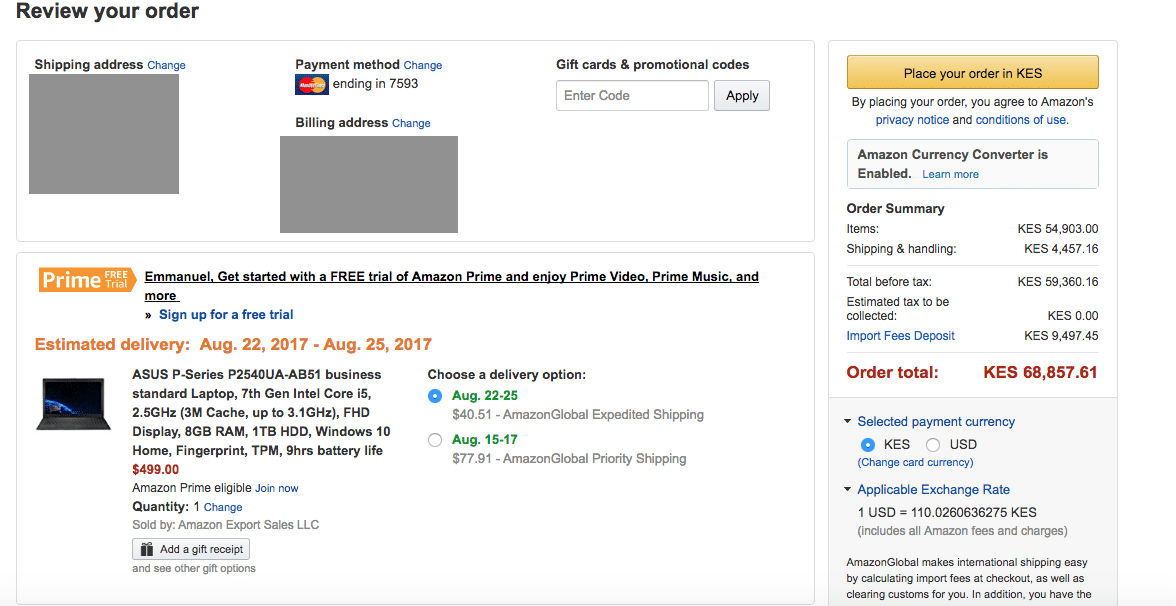Screen dimensions: 1176x606
Task: Select KES as payment currency
Action: tap(868, 445)
